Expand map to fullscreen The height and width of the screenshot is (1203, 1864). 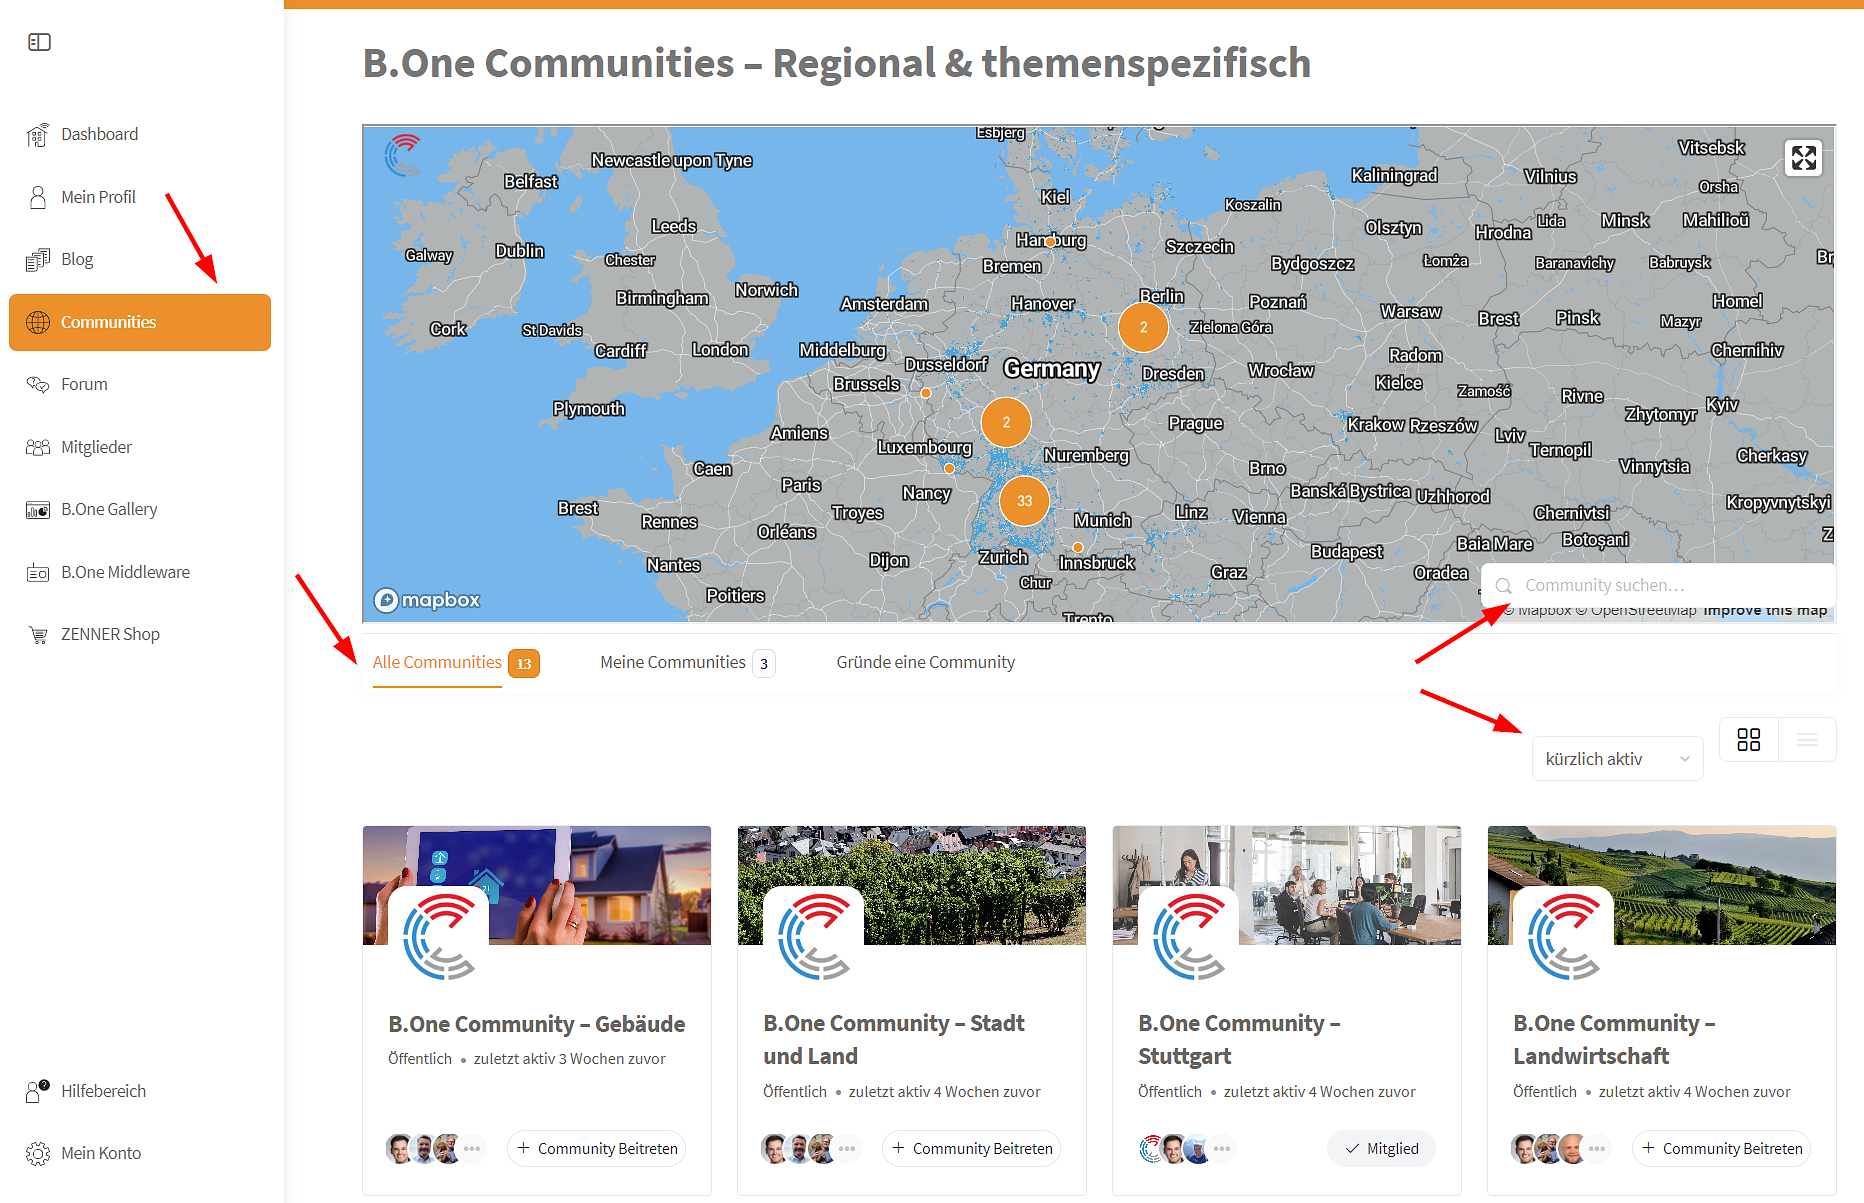pos(1804,158)
